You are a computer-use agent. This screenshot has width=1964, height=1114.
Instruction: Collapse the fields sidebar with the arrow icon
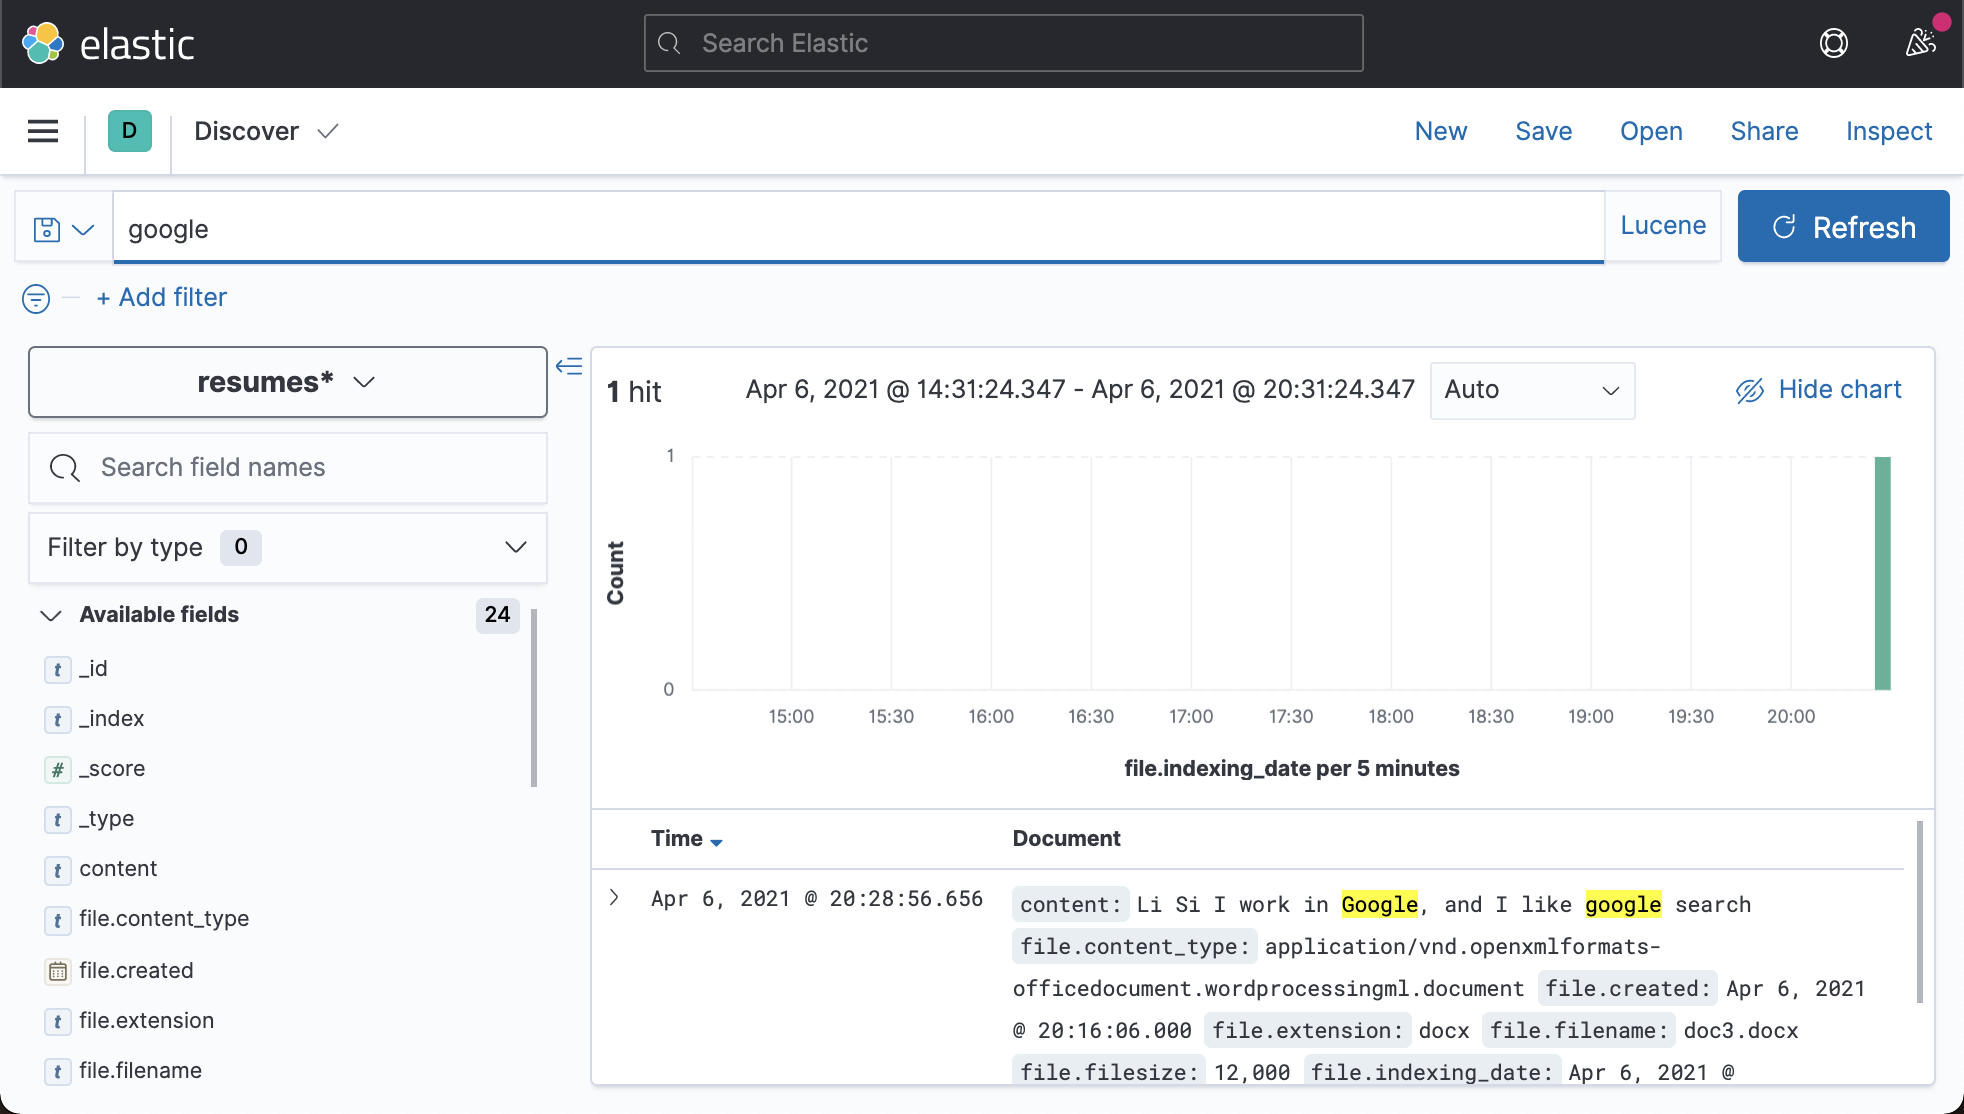pyautogui.click(x=569, y=367)
